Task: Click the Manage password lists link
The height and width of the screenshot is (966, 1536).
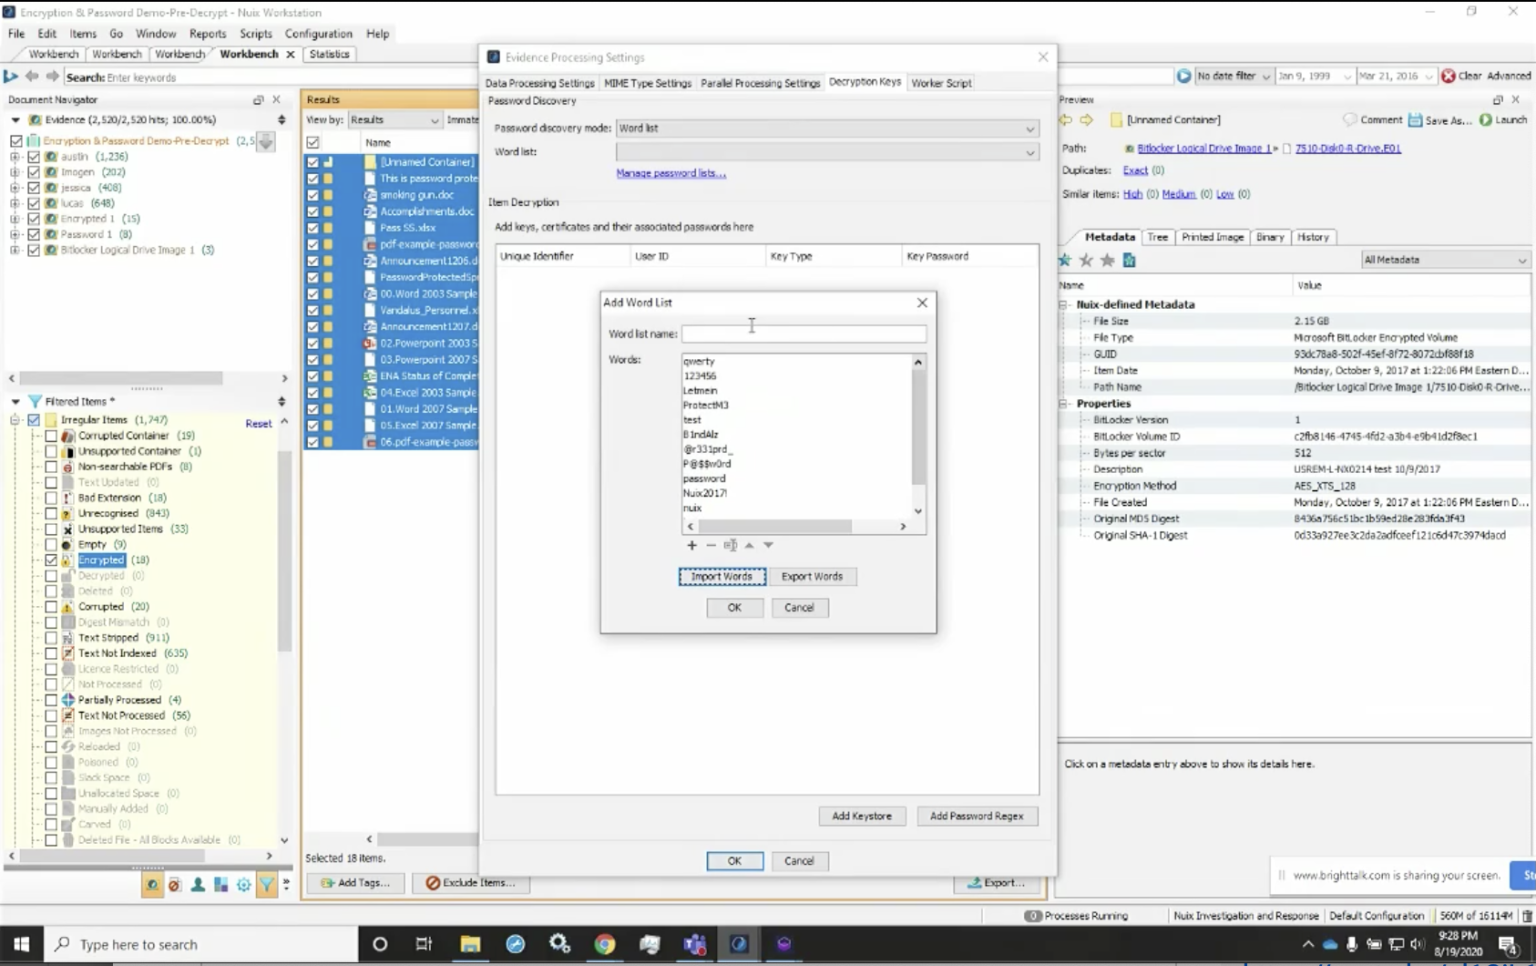Action: 670,172
